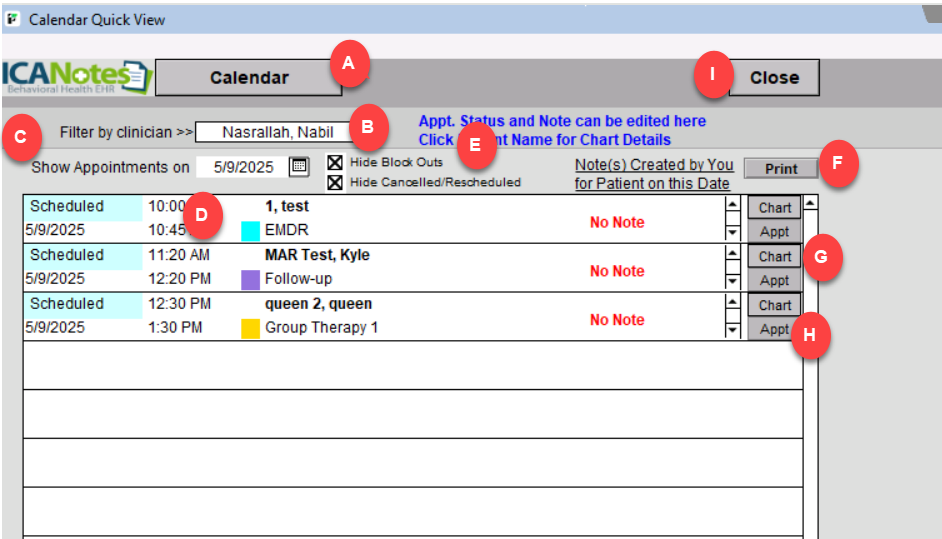
Task: Click the 1:30 PM end time
Action: 175,327
